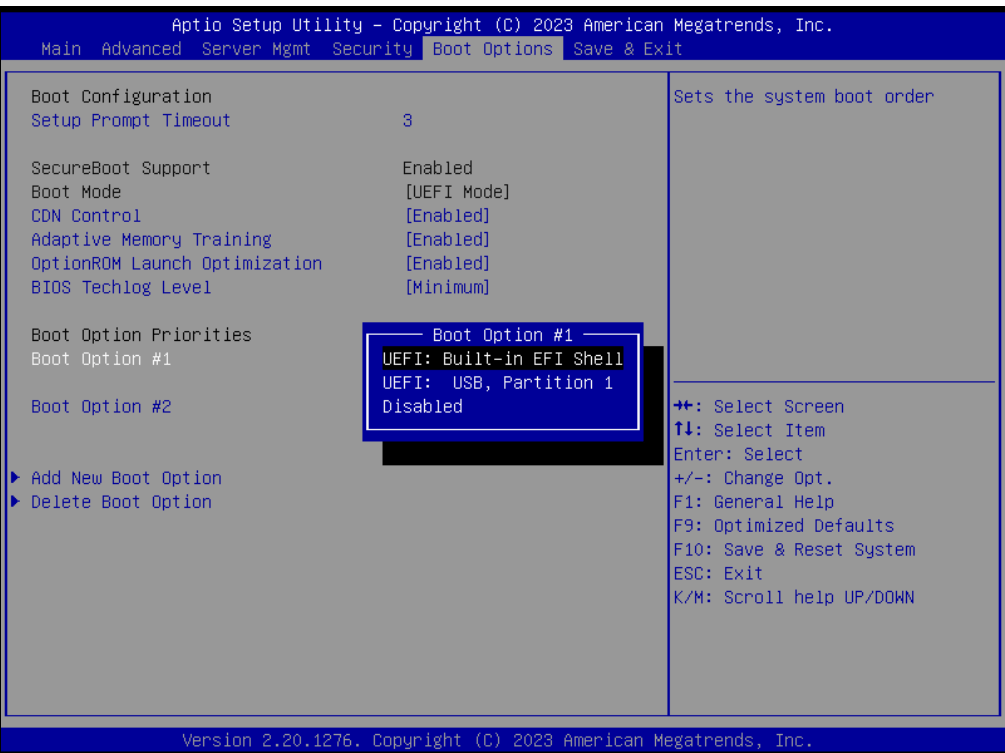Change the BIOS Techlog Level [Minimum] value
Screen dimensions: 1005x753
(447, 287)
